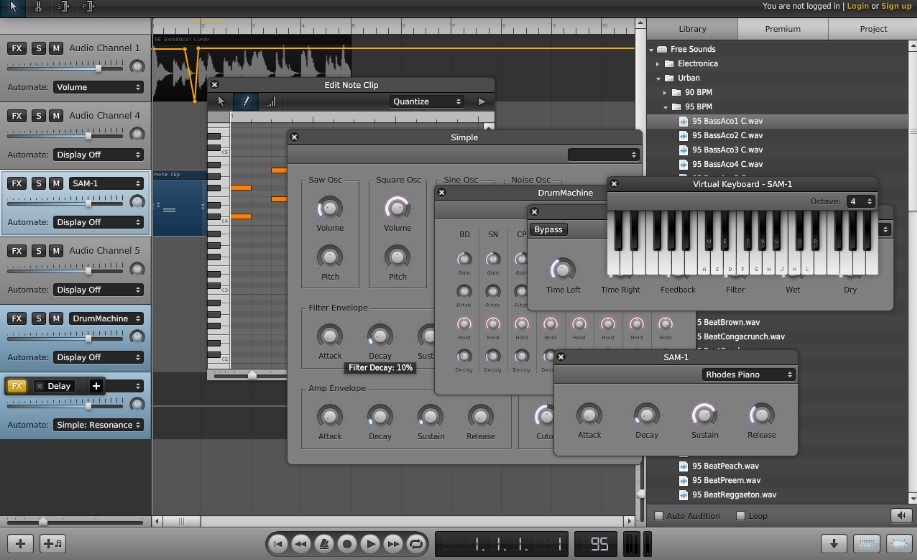The height and width of the screenshot is (560, 917).
Task: Enable the Loop checkbox in library
Action: (741, 516)
